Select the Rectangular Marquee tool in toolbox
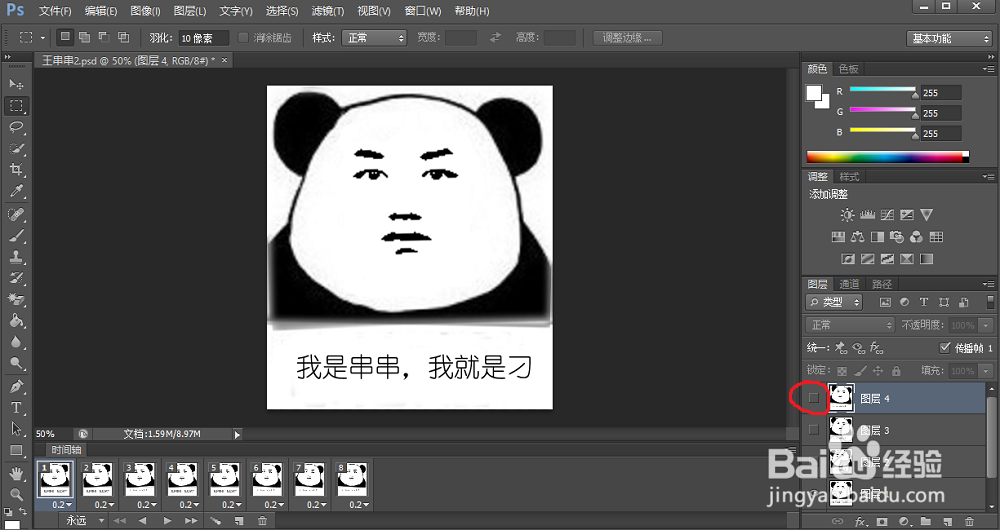The image size is (1000, 530). click(x=16, y=105)
